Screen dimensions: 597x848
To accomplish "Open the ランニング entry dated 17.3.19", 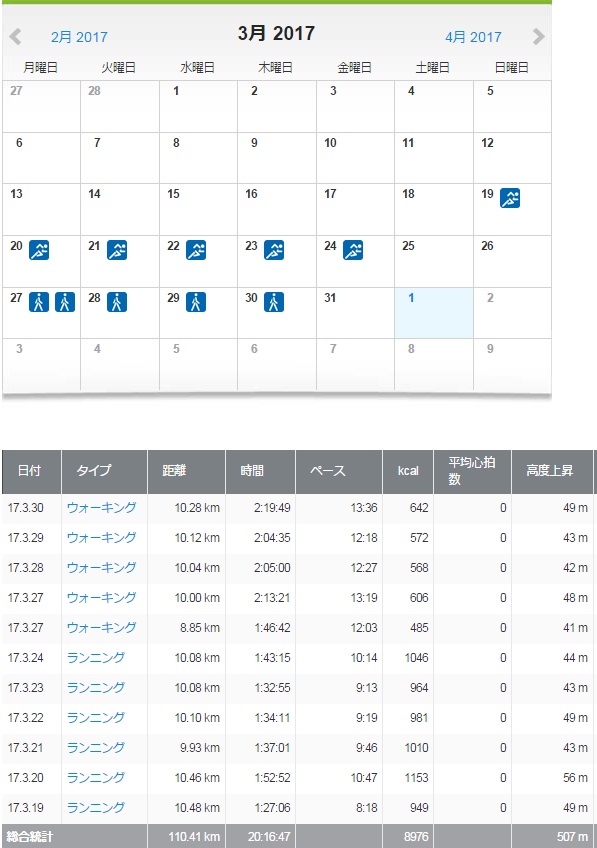I will pos(96,807).
